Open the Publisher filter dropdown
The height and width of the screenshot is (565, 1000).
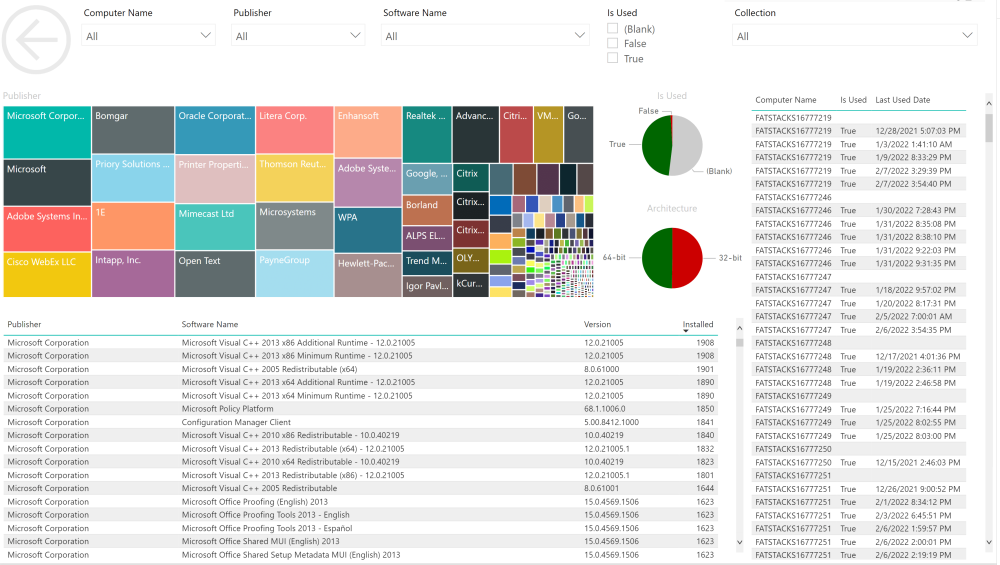pos(298,36)
